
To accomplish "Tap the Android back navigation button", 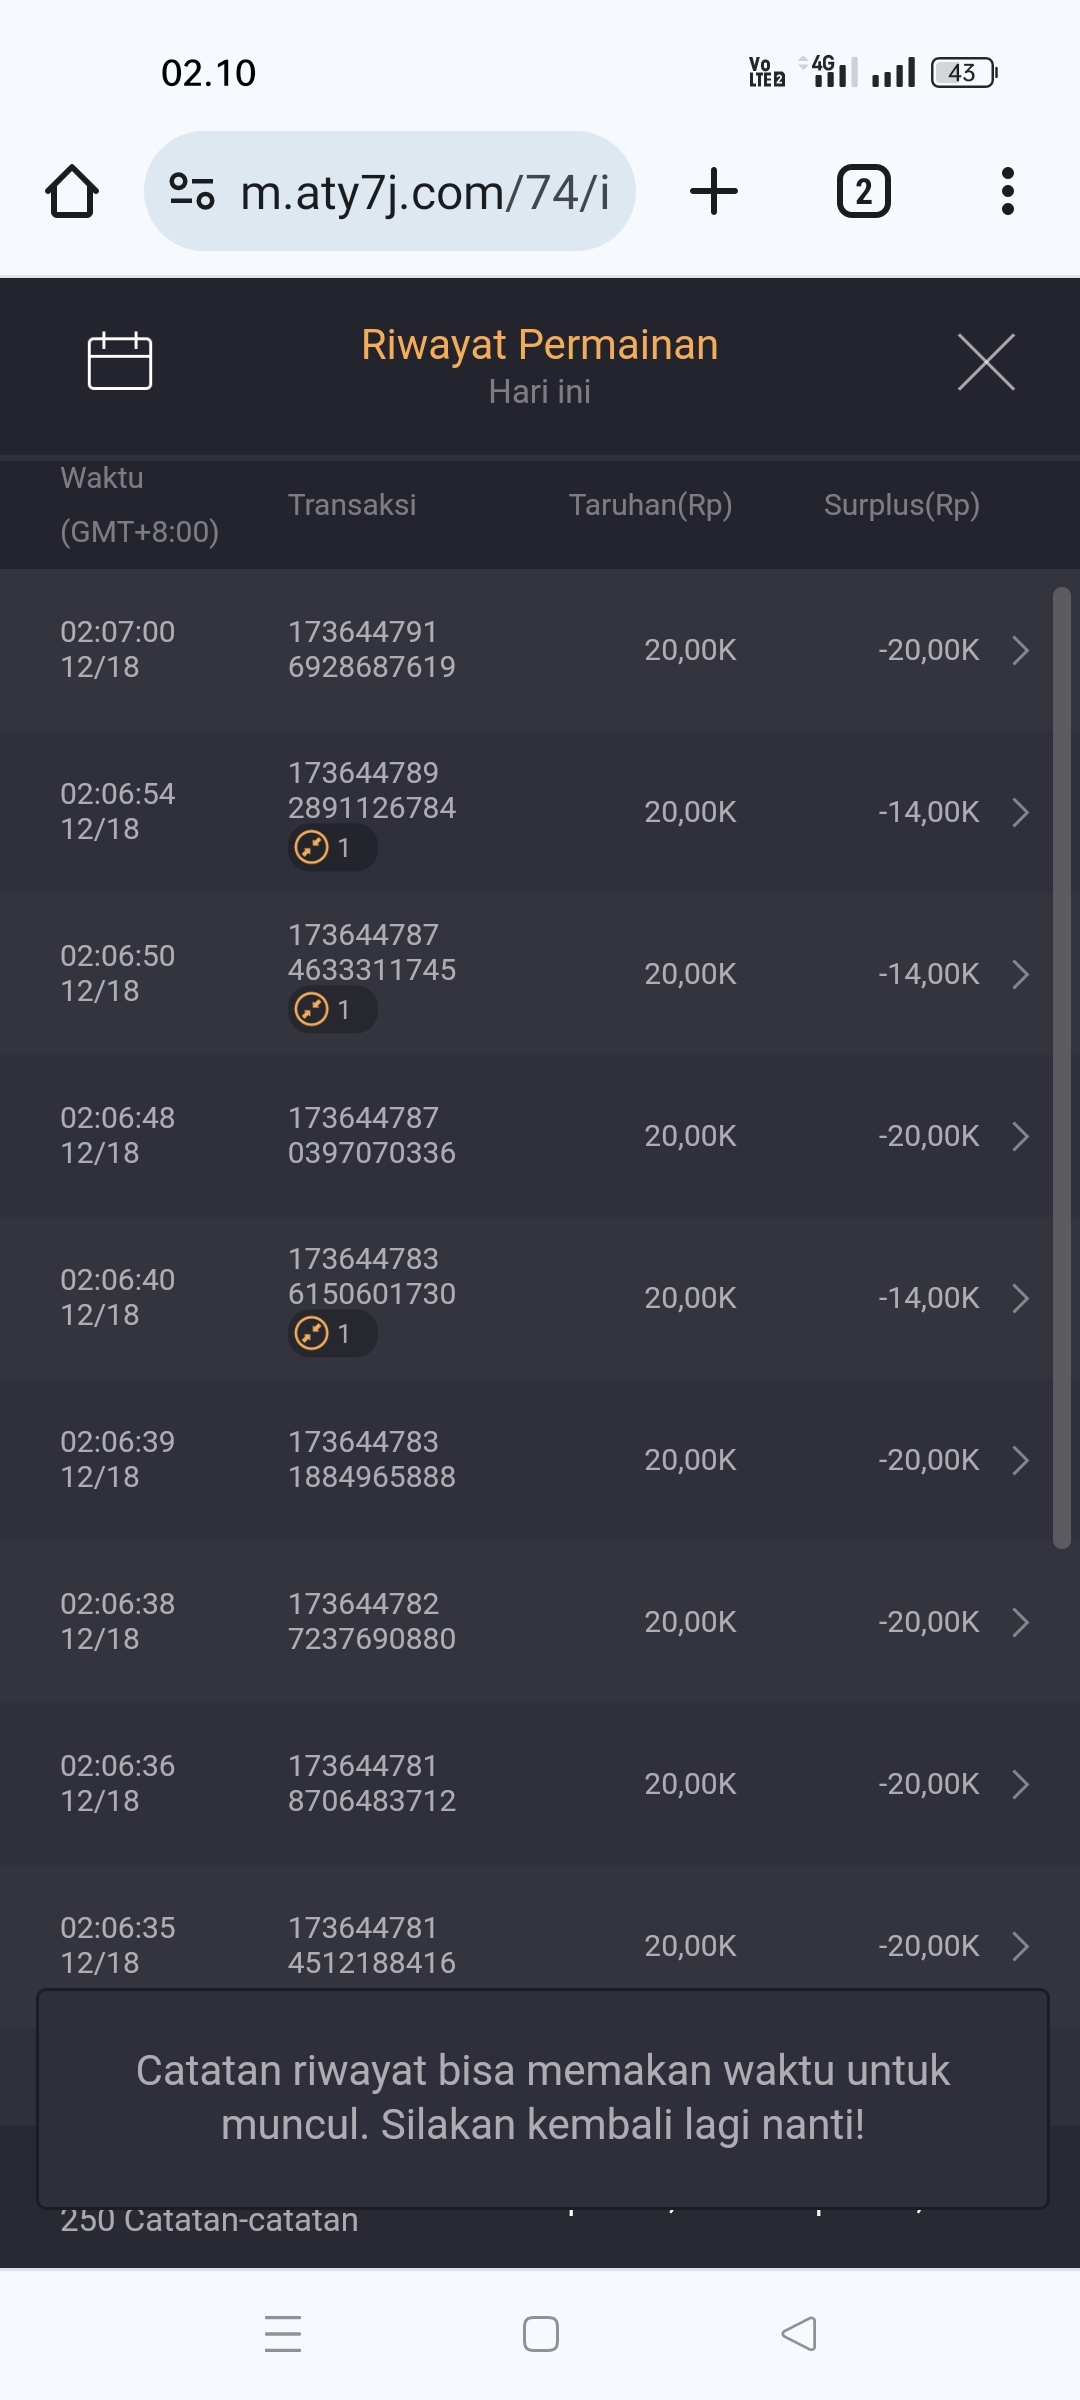I will (x=798, y=2334).
